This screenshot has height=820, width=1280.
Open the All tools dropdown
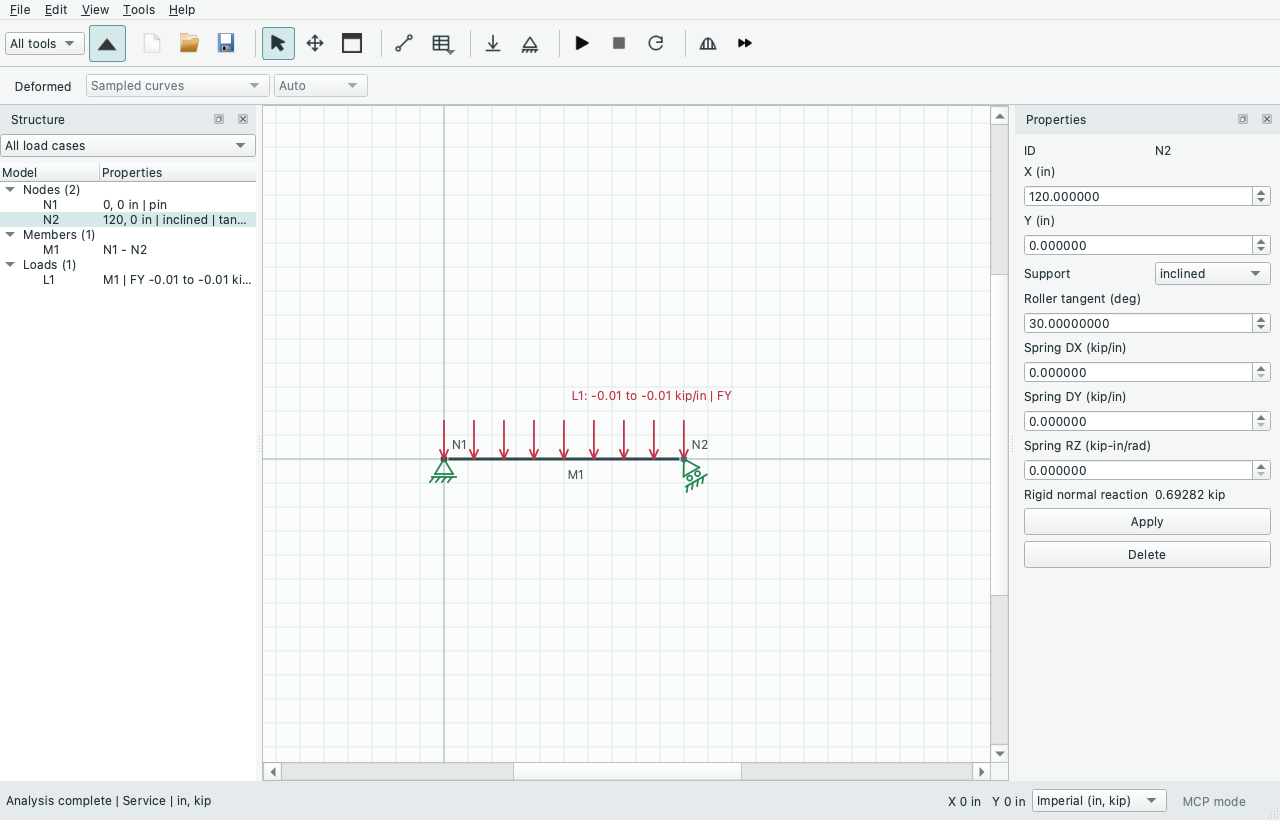[45, 44]
